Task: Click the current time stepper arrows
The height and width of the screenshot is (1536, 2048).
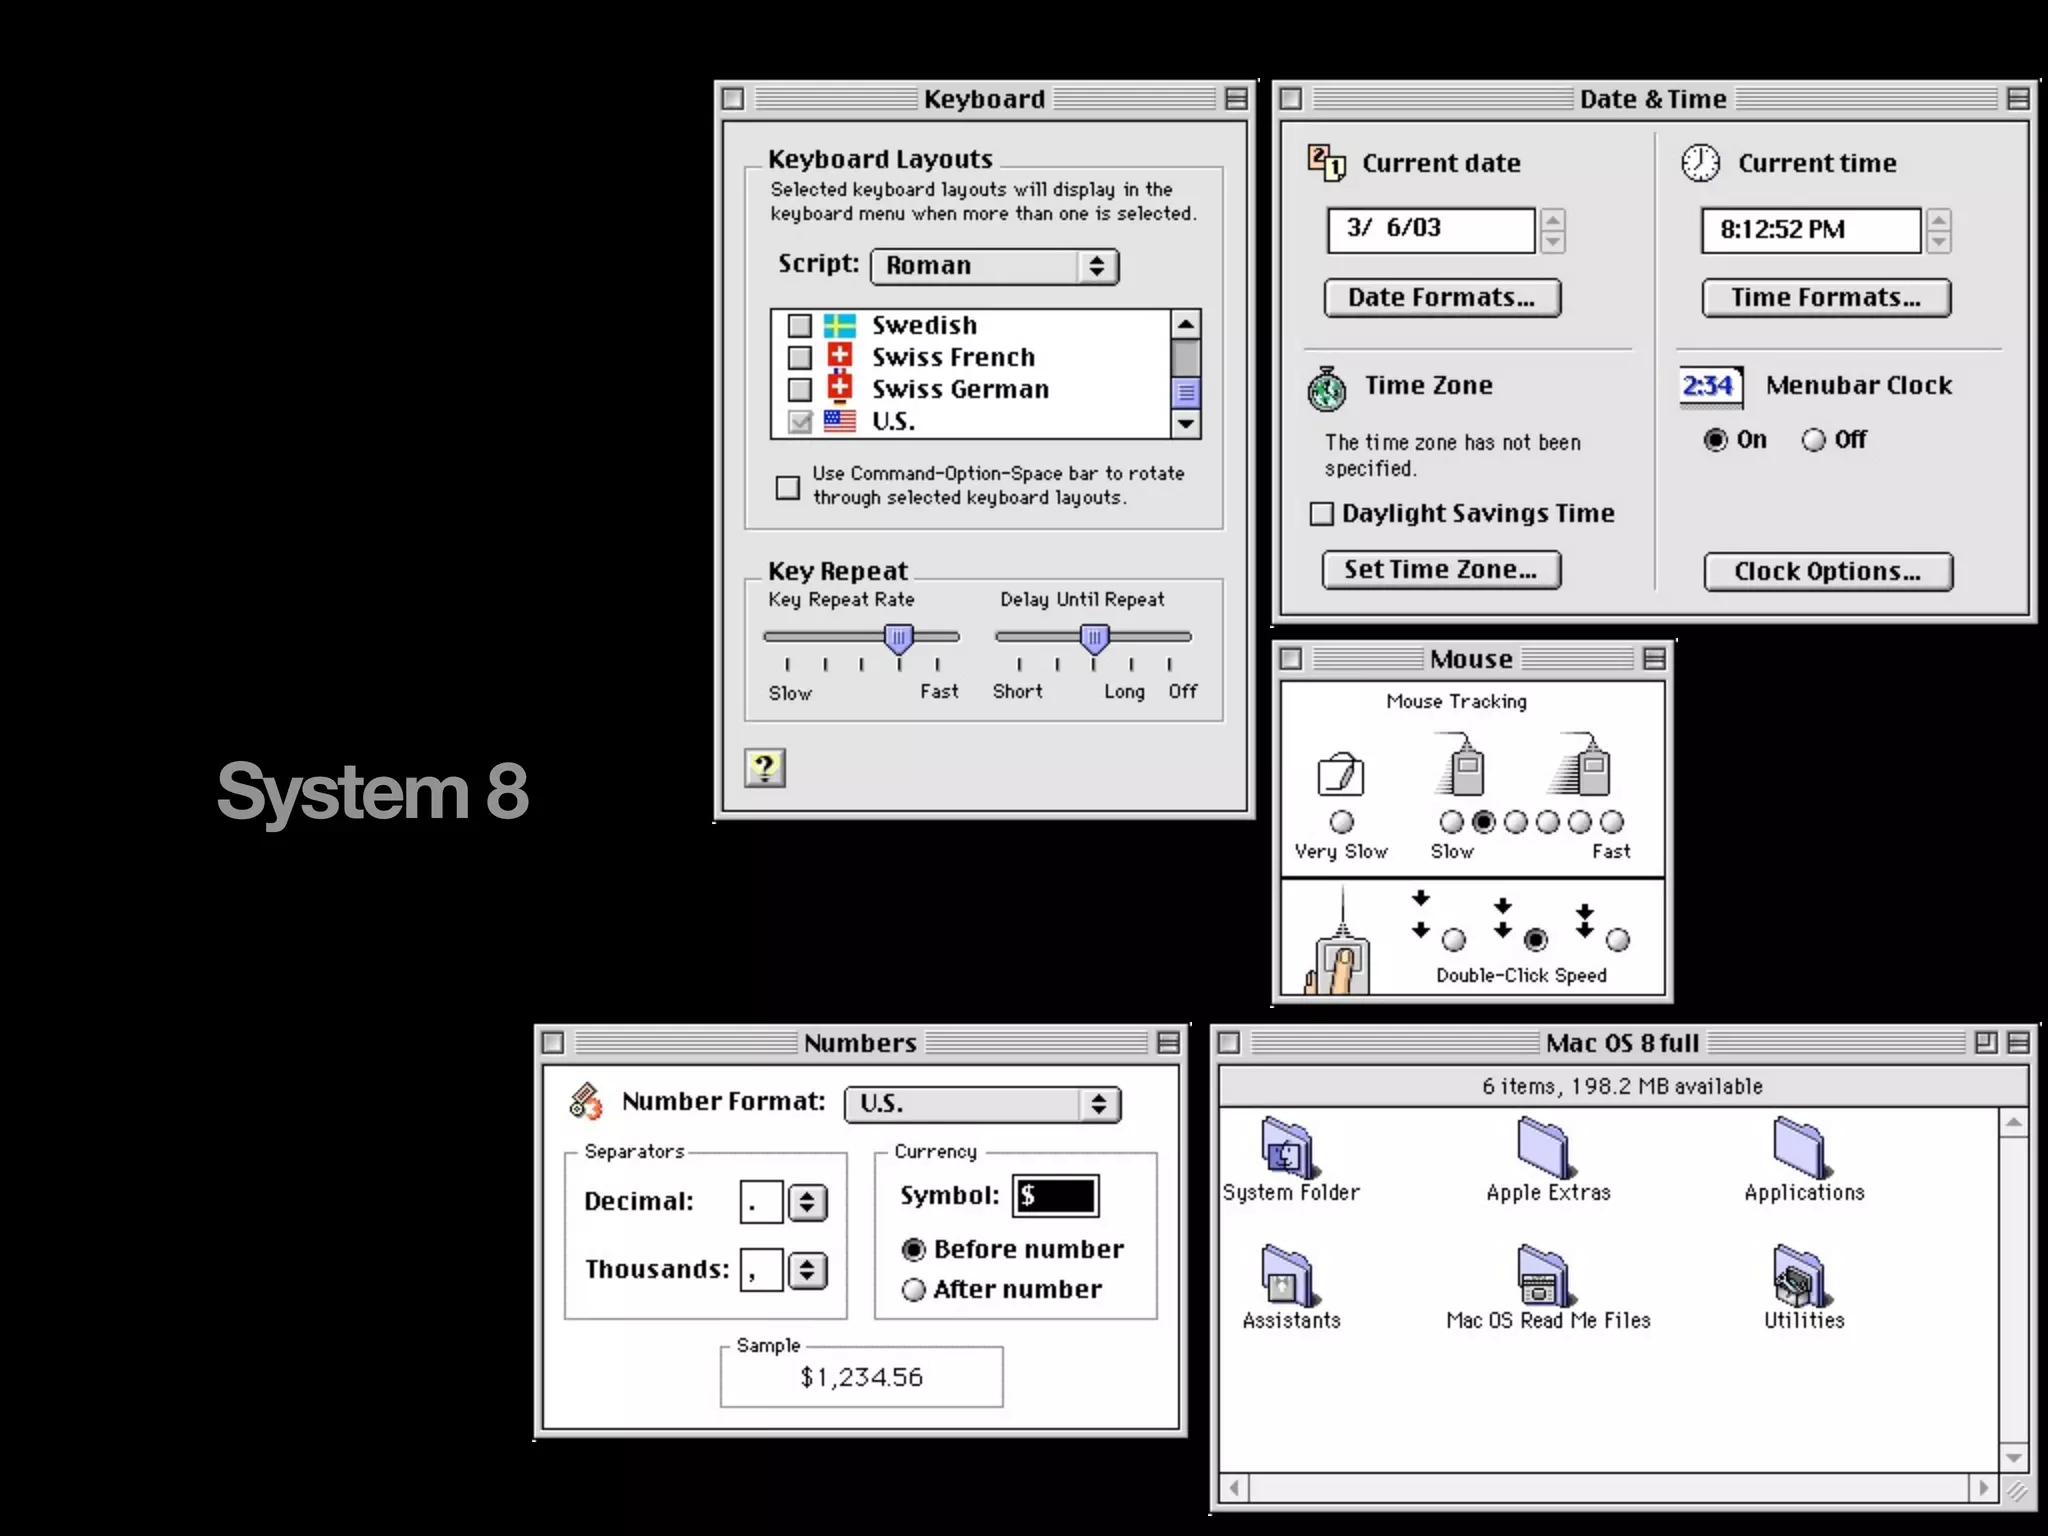Action: click(1939, 231)
